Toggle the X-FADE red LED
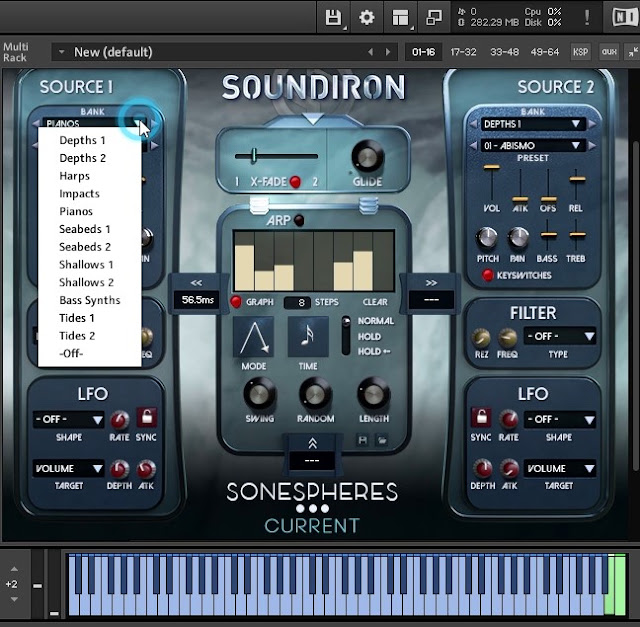The height and width of the screenshot is (627, 640). tap(295, 182)
